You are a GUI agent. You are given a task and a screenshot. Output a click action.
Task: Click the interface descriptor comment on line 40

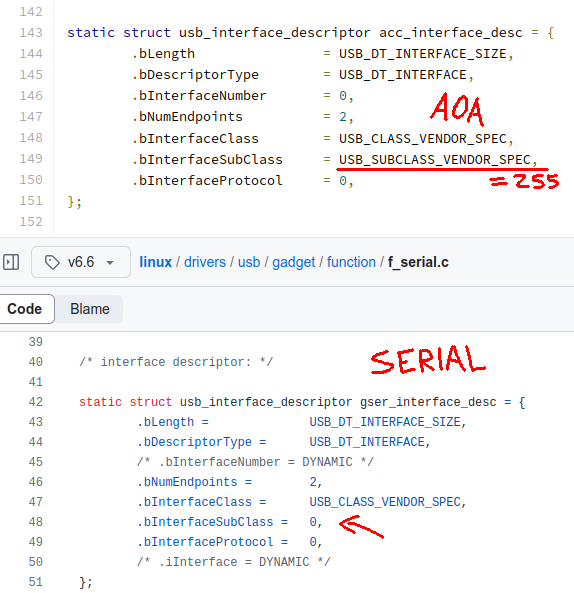176,362
